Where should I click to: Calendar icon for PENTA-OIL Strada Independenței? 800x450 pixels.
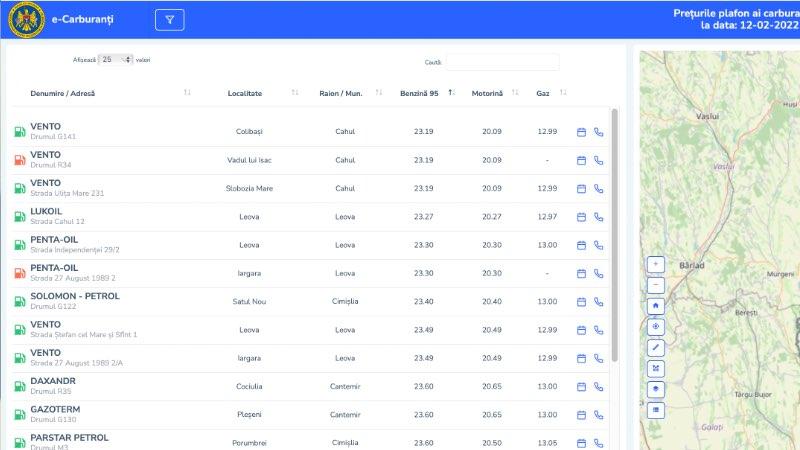pos(581,245)
